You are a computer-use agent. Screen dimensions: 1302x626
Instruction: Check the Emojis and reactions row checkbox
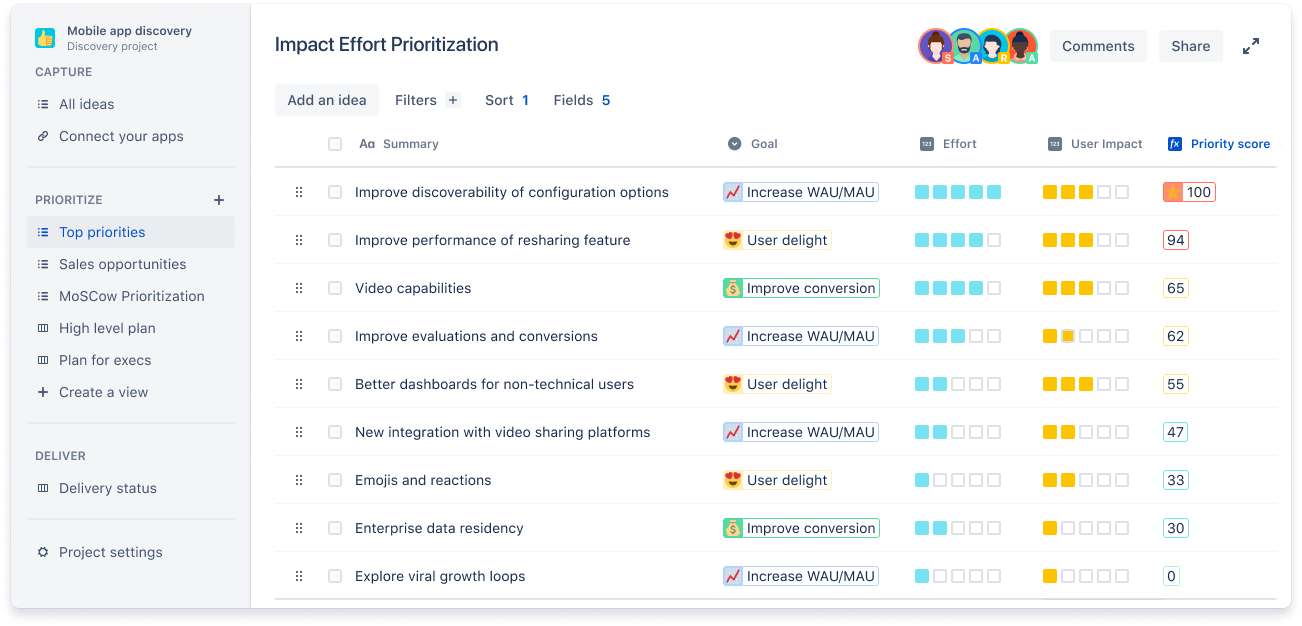335,480
